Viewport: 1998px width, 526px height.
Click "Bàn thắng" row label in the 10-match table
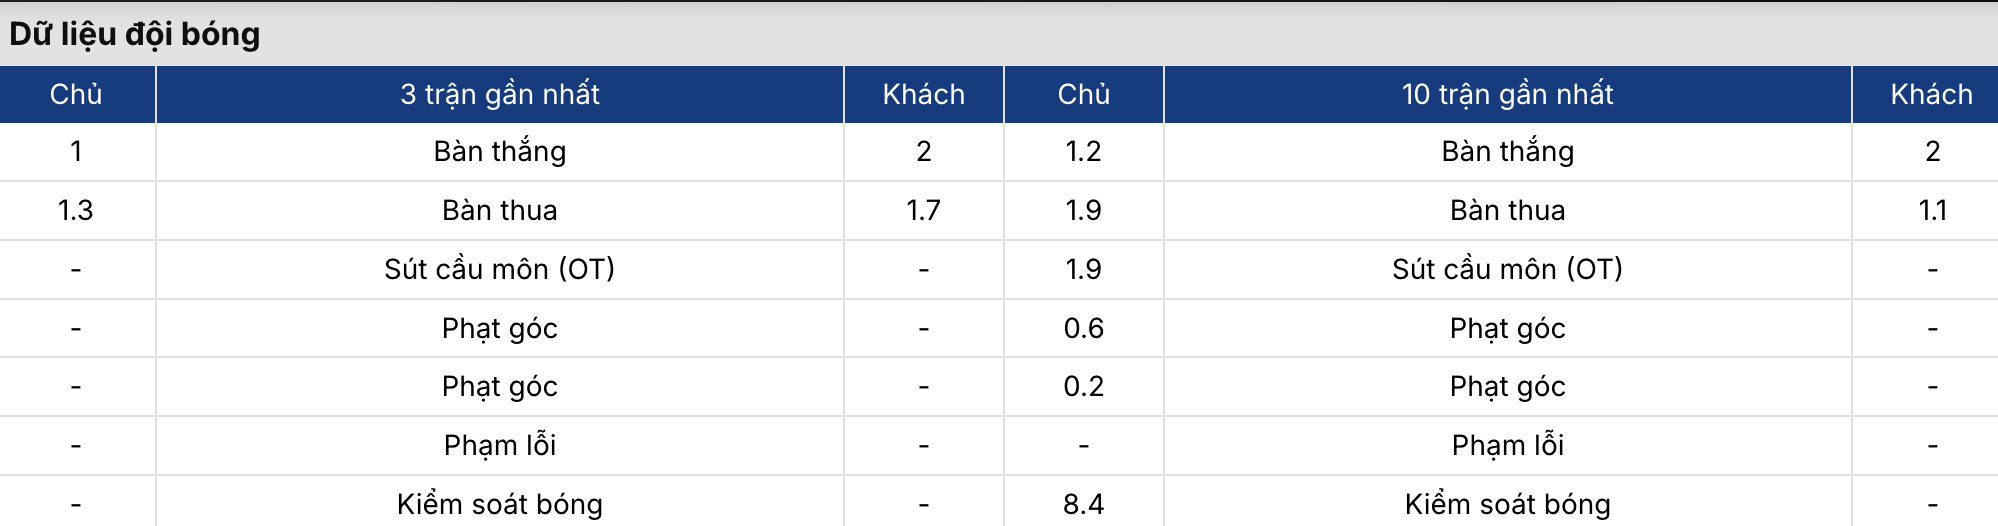[1508, 152]
